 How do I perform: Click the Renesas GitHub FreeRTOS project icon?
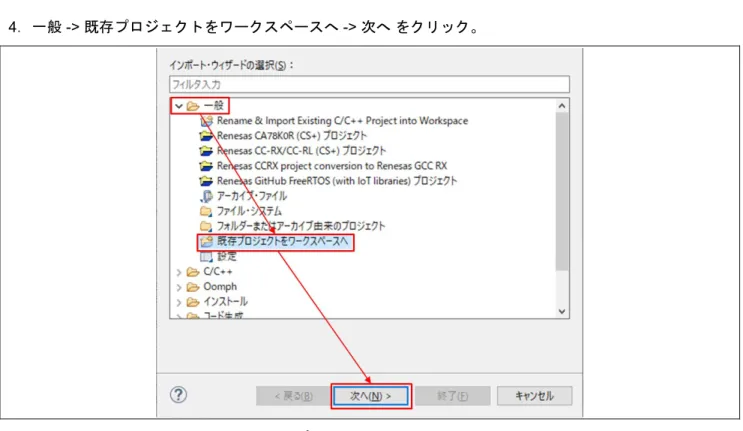[206, 181]
